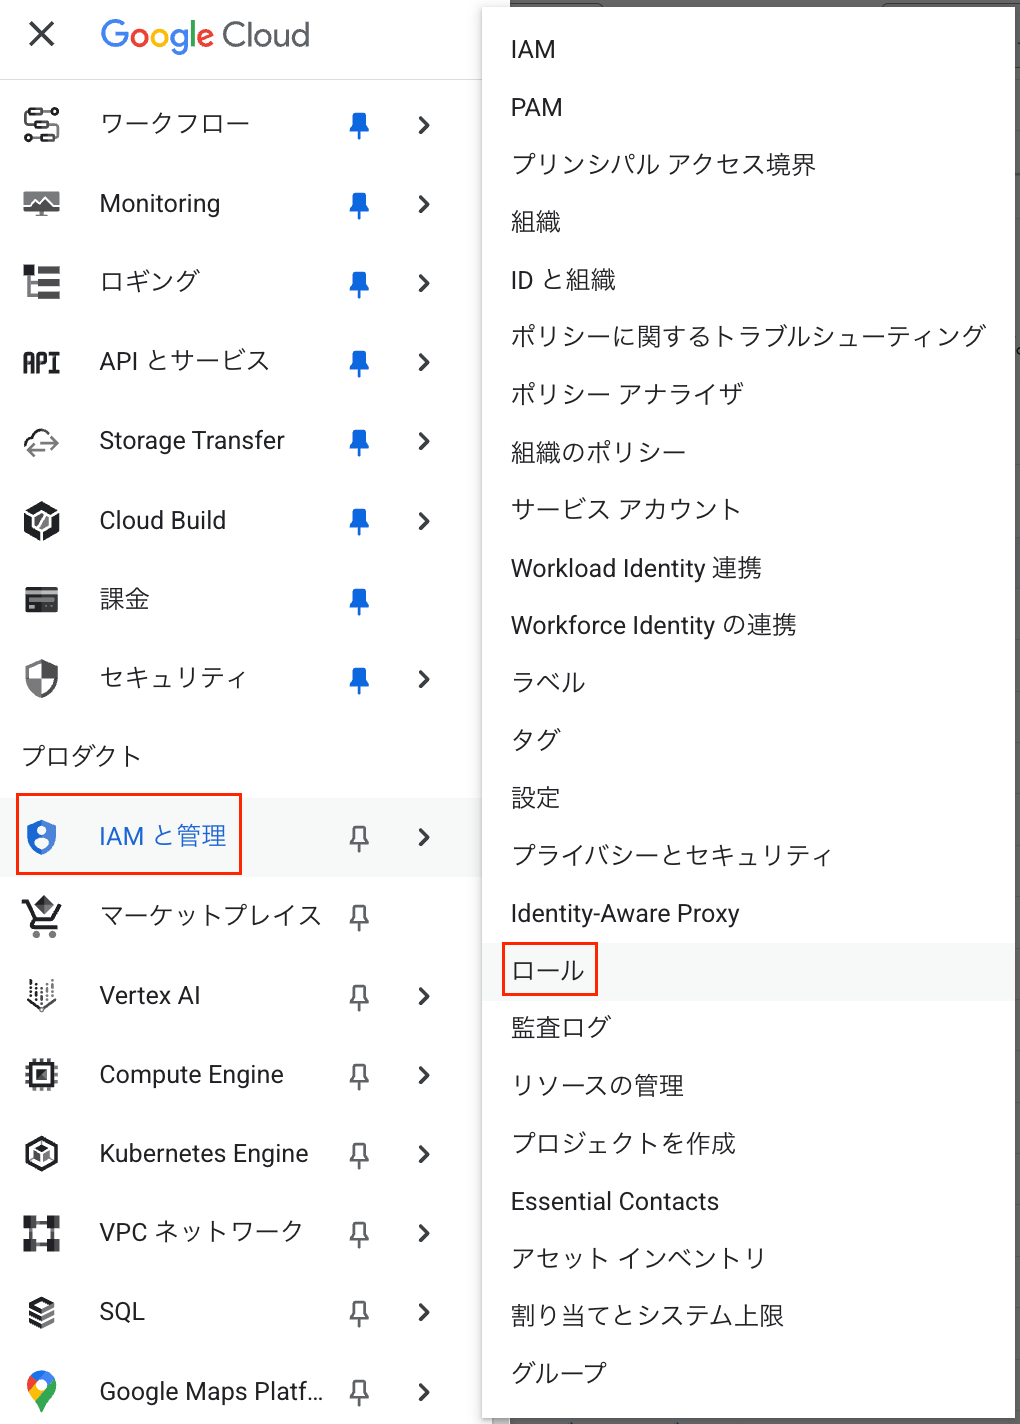The image size is (1020, 1424).
Task: Unpin API とサービス from the menu
Action: pyautogui.click(x=359, y=363)
